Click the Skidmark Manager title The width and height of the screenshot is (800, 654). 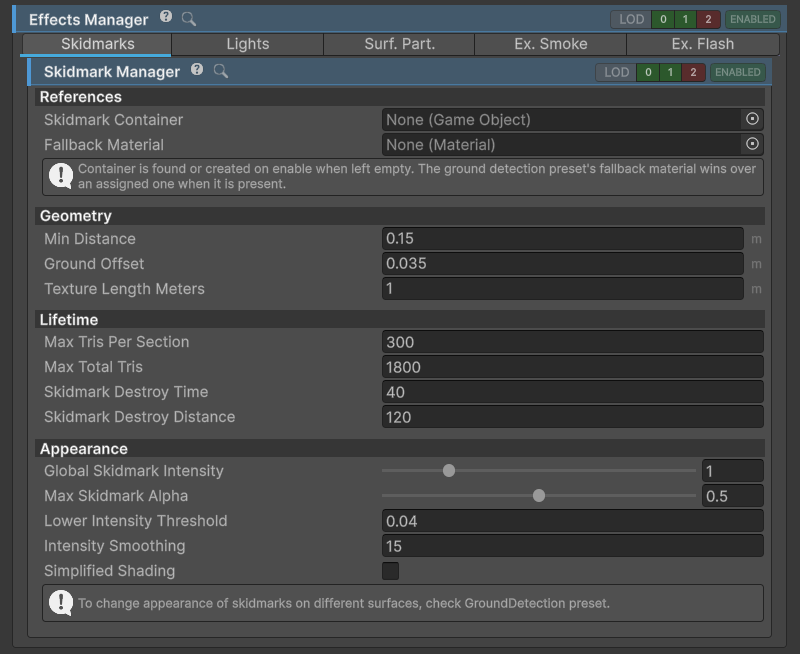pyautogui.click(x=112, y=72)
